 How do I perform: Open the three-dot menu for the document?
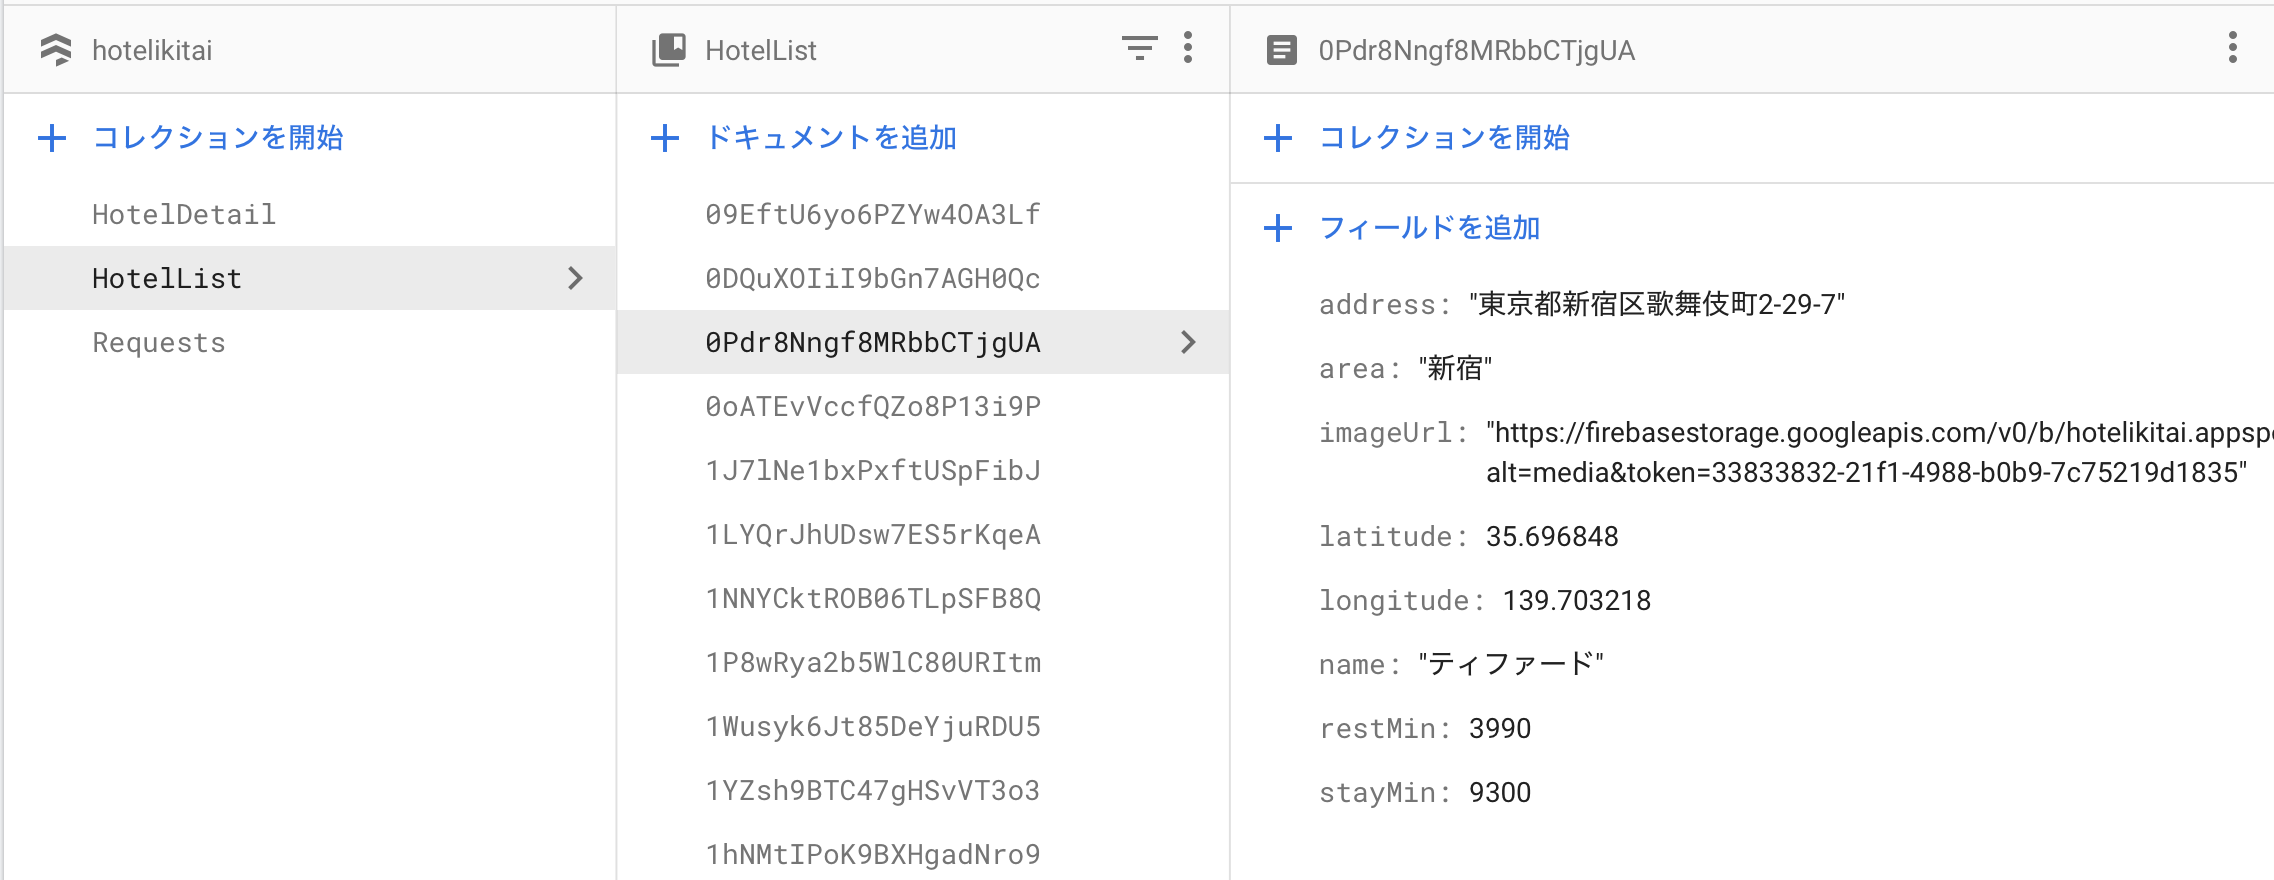click(x=2233, y=48)
